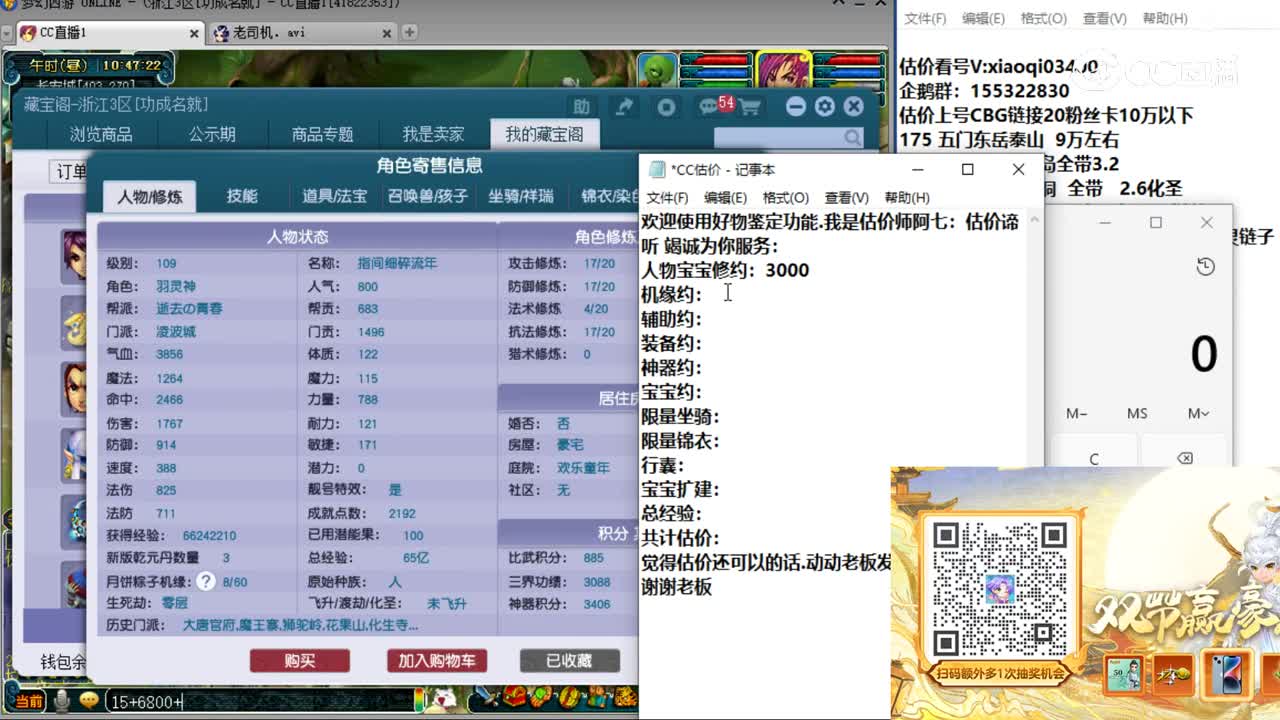
Task: Open 格式(O) menu in background notepad
Action: 1044,18
